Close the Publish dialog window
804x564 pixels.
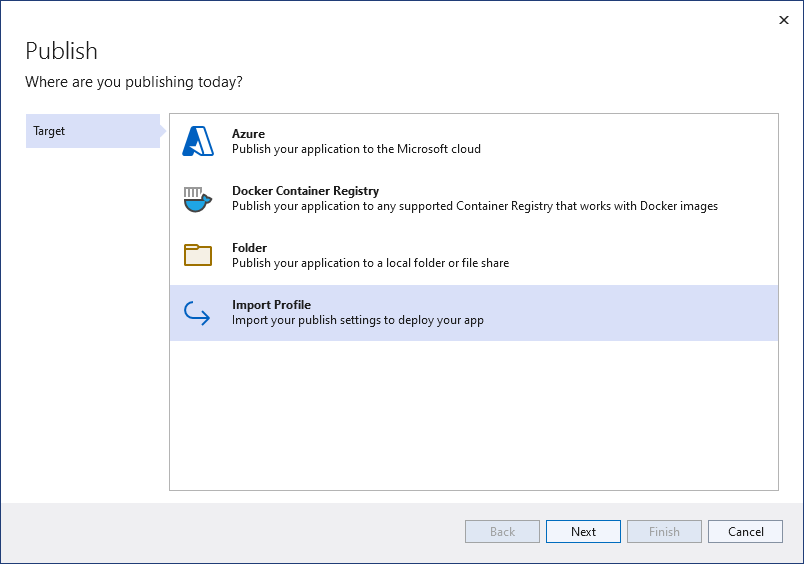tap(783, 20)
